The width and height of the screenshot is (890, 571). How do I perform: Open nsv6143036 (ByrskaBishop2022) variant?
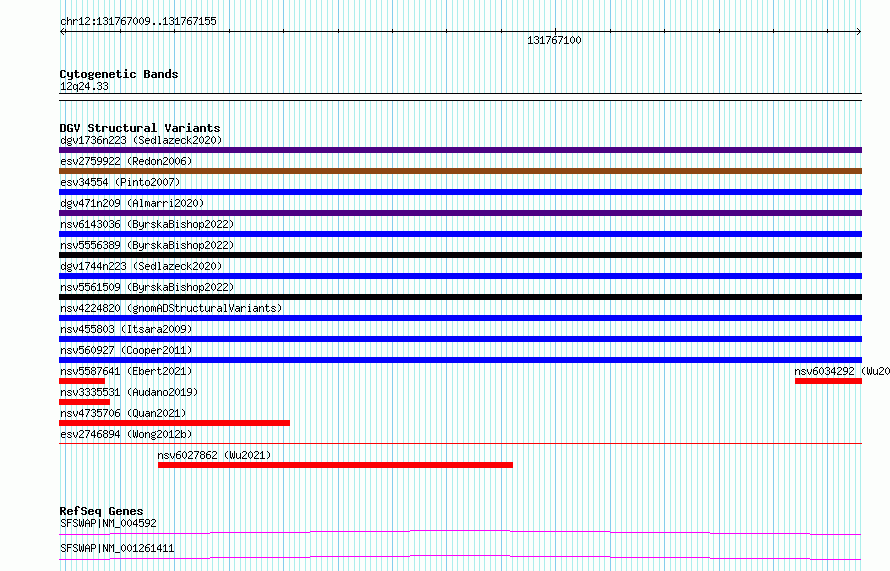tap(147, 224)
